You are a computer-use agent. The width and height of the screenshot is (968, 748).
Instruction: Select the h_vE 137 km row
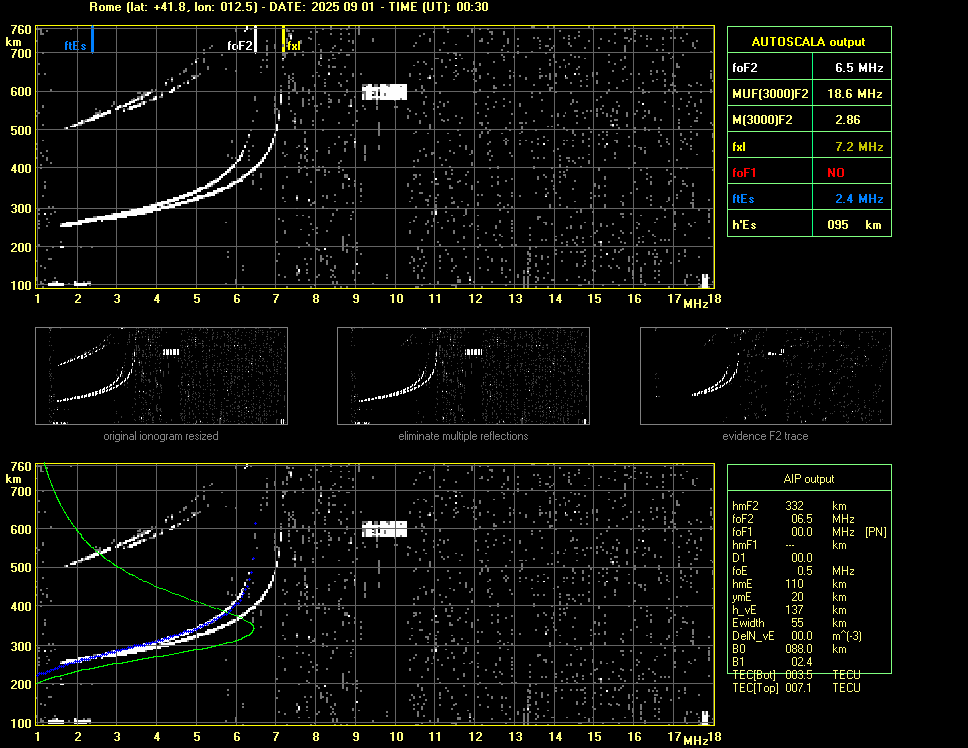point(790,609)
